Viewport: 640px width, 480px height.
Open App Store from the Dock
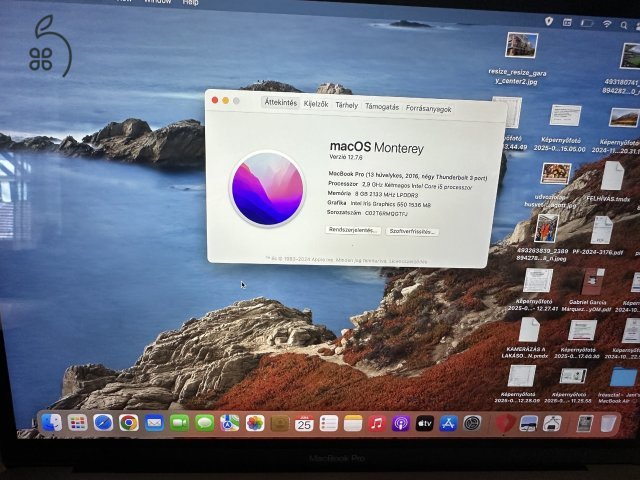pos(448,424)
